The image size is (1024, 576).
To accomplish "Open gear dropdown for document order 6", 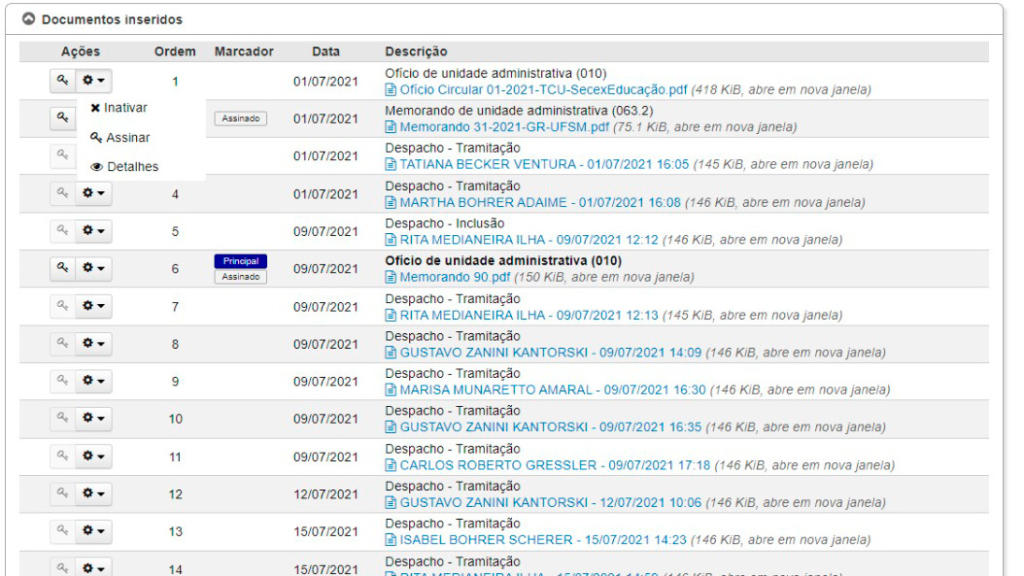I will point(95,268).
